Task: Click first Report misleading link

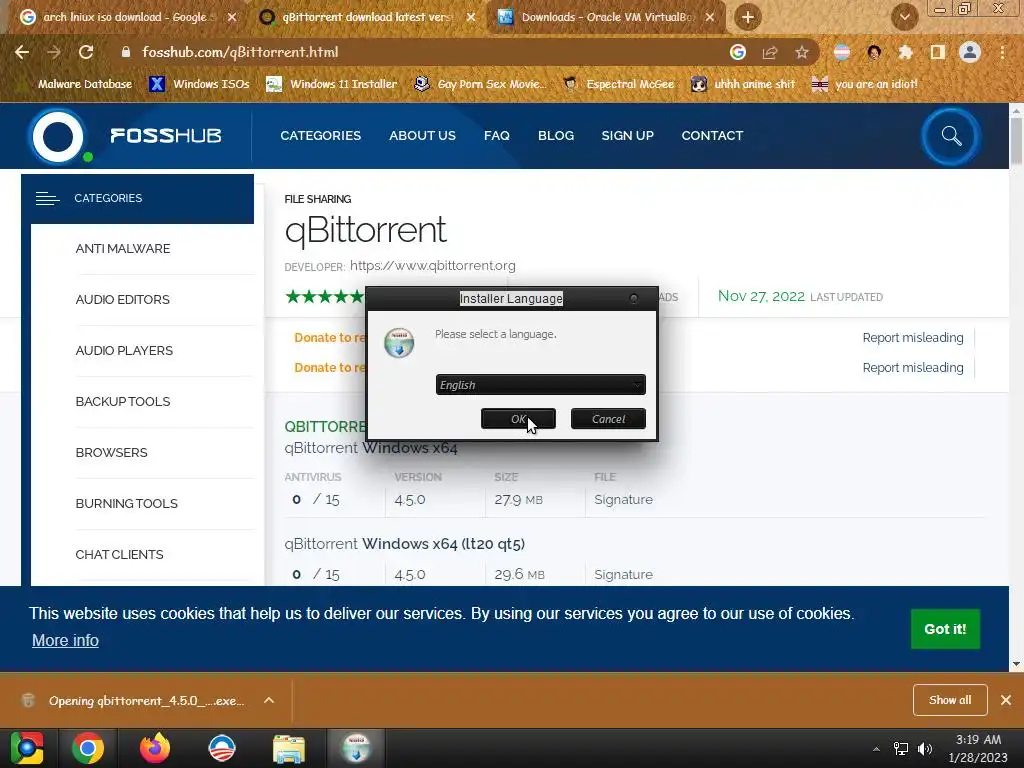Action: click(912, 338)
